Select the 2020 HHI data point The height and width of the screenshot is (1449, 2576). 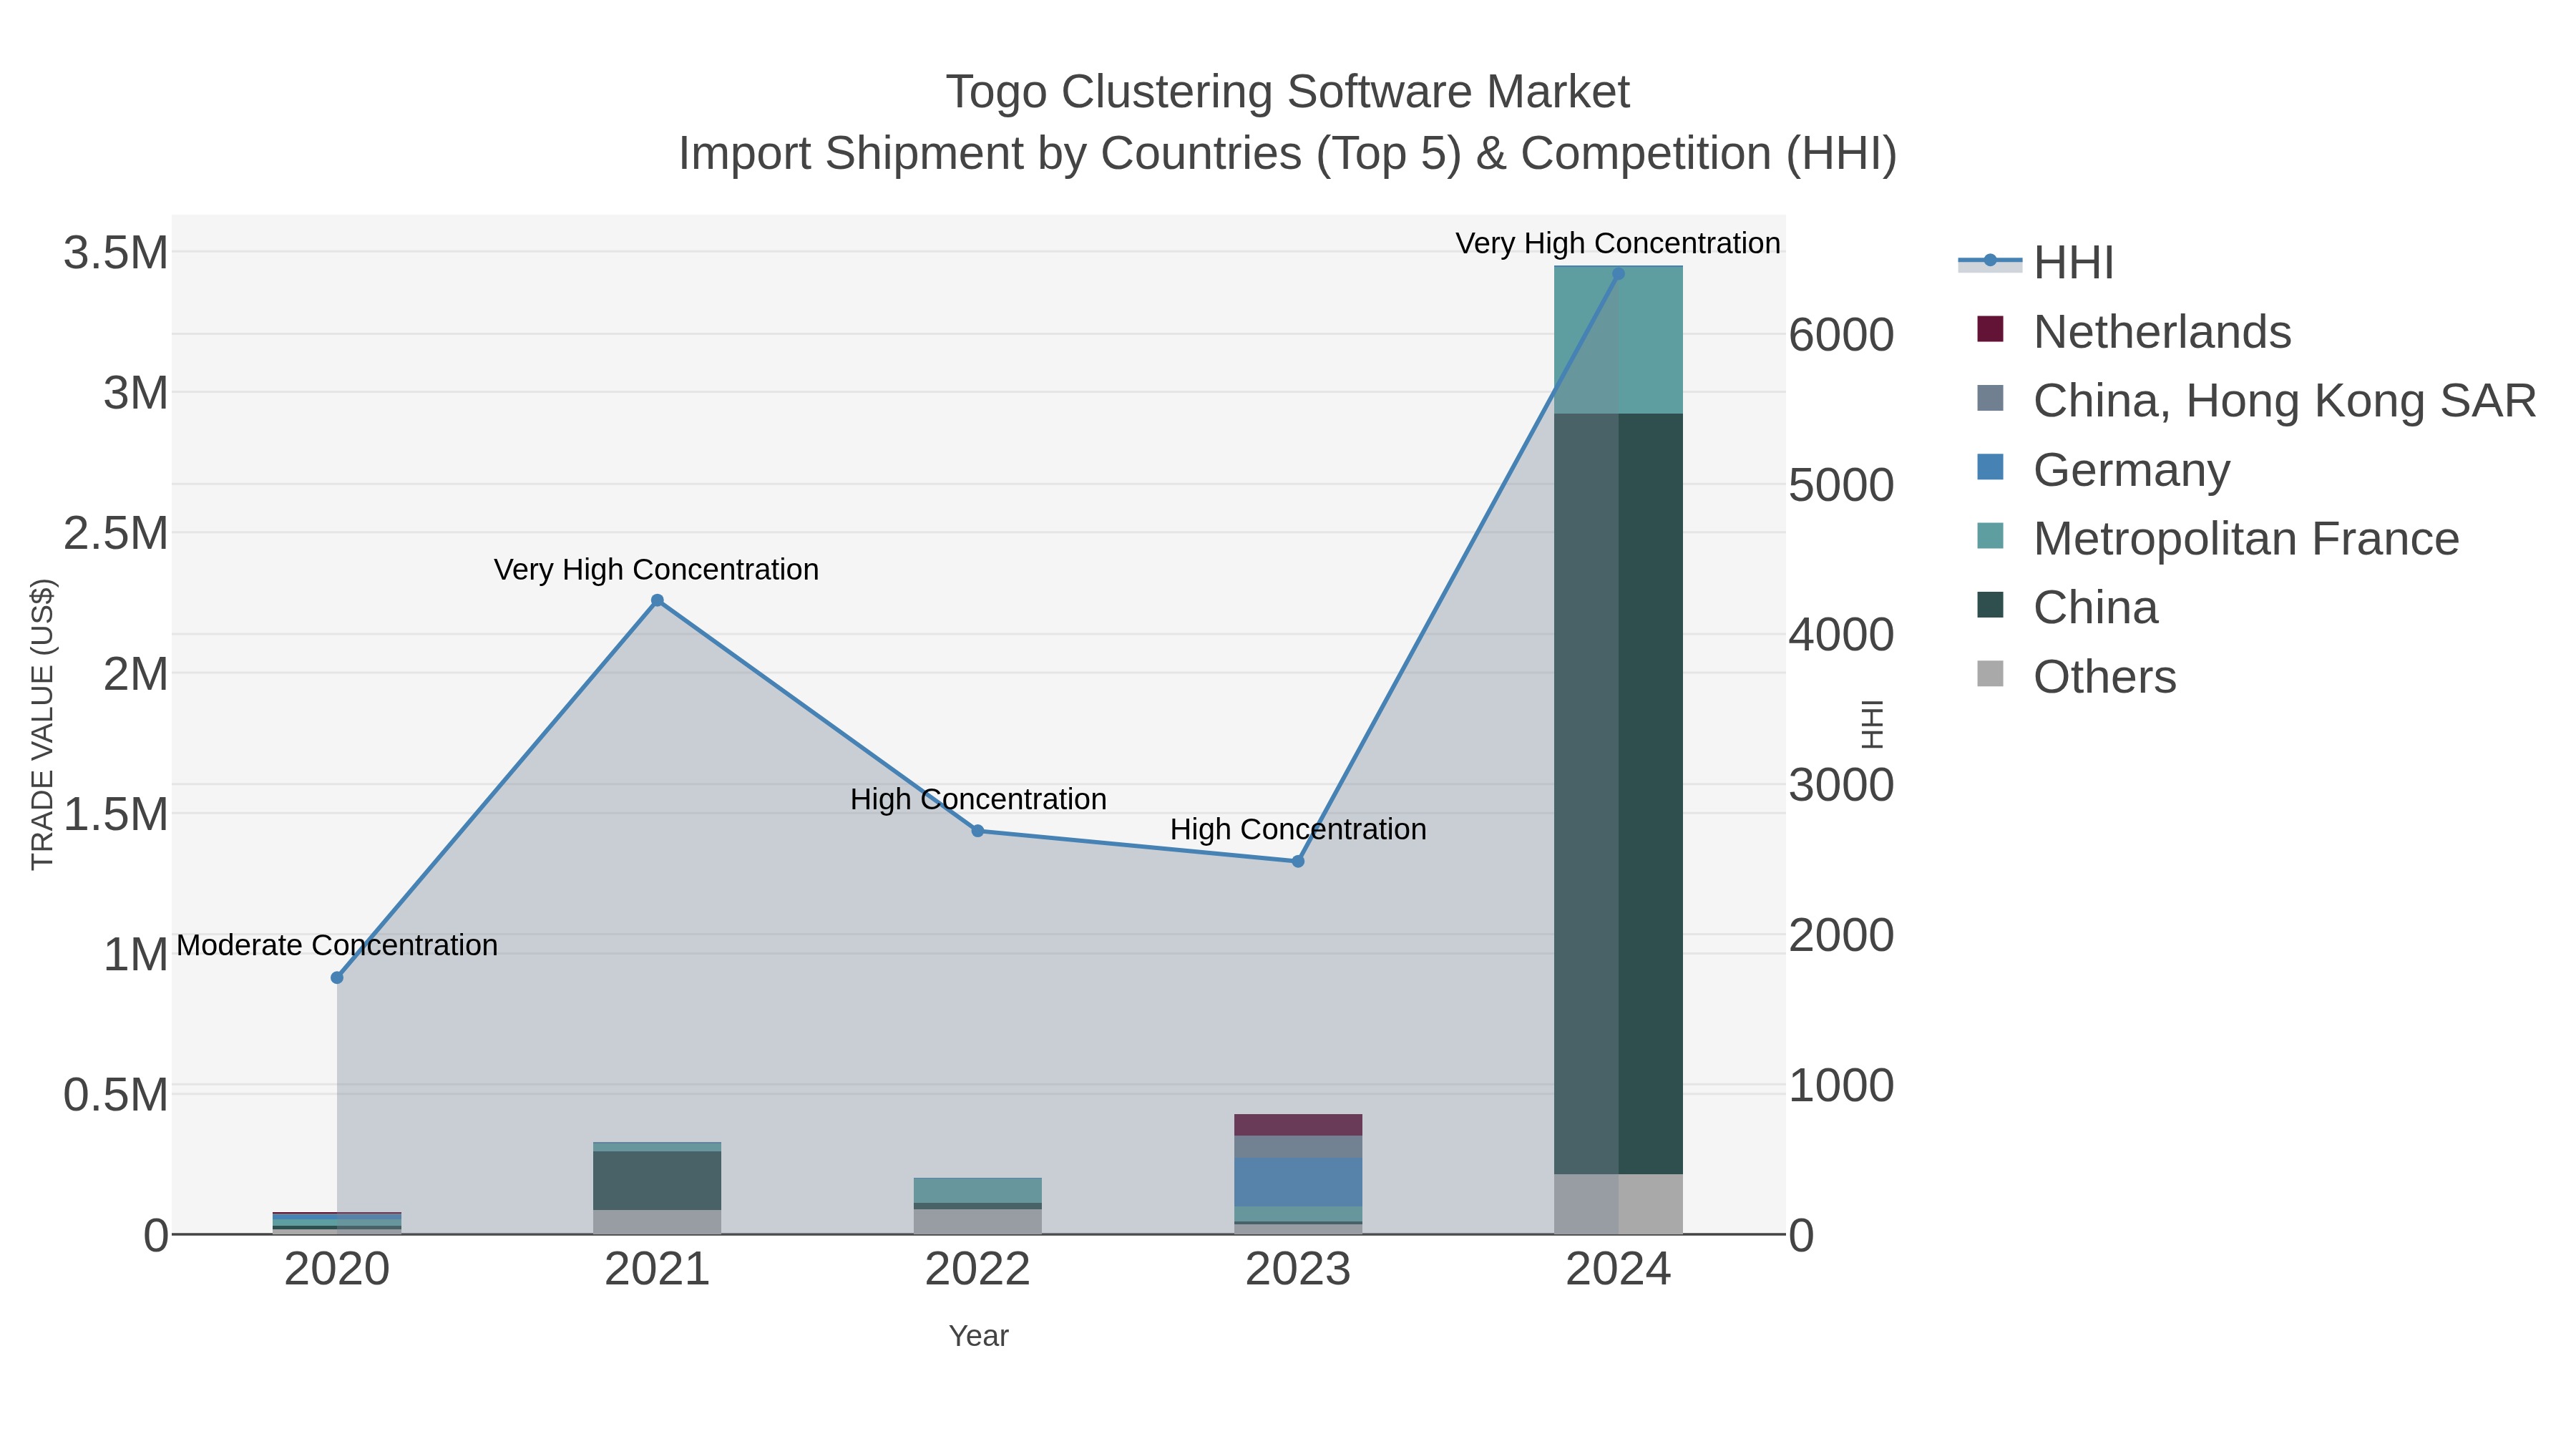tap(337, 977)
